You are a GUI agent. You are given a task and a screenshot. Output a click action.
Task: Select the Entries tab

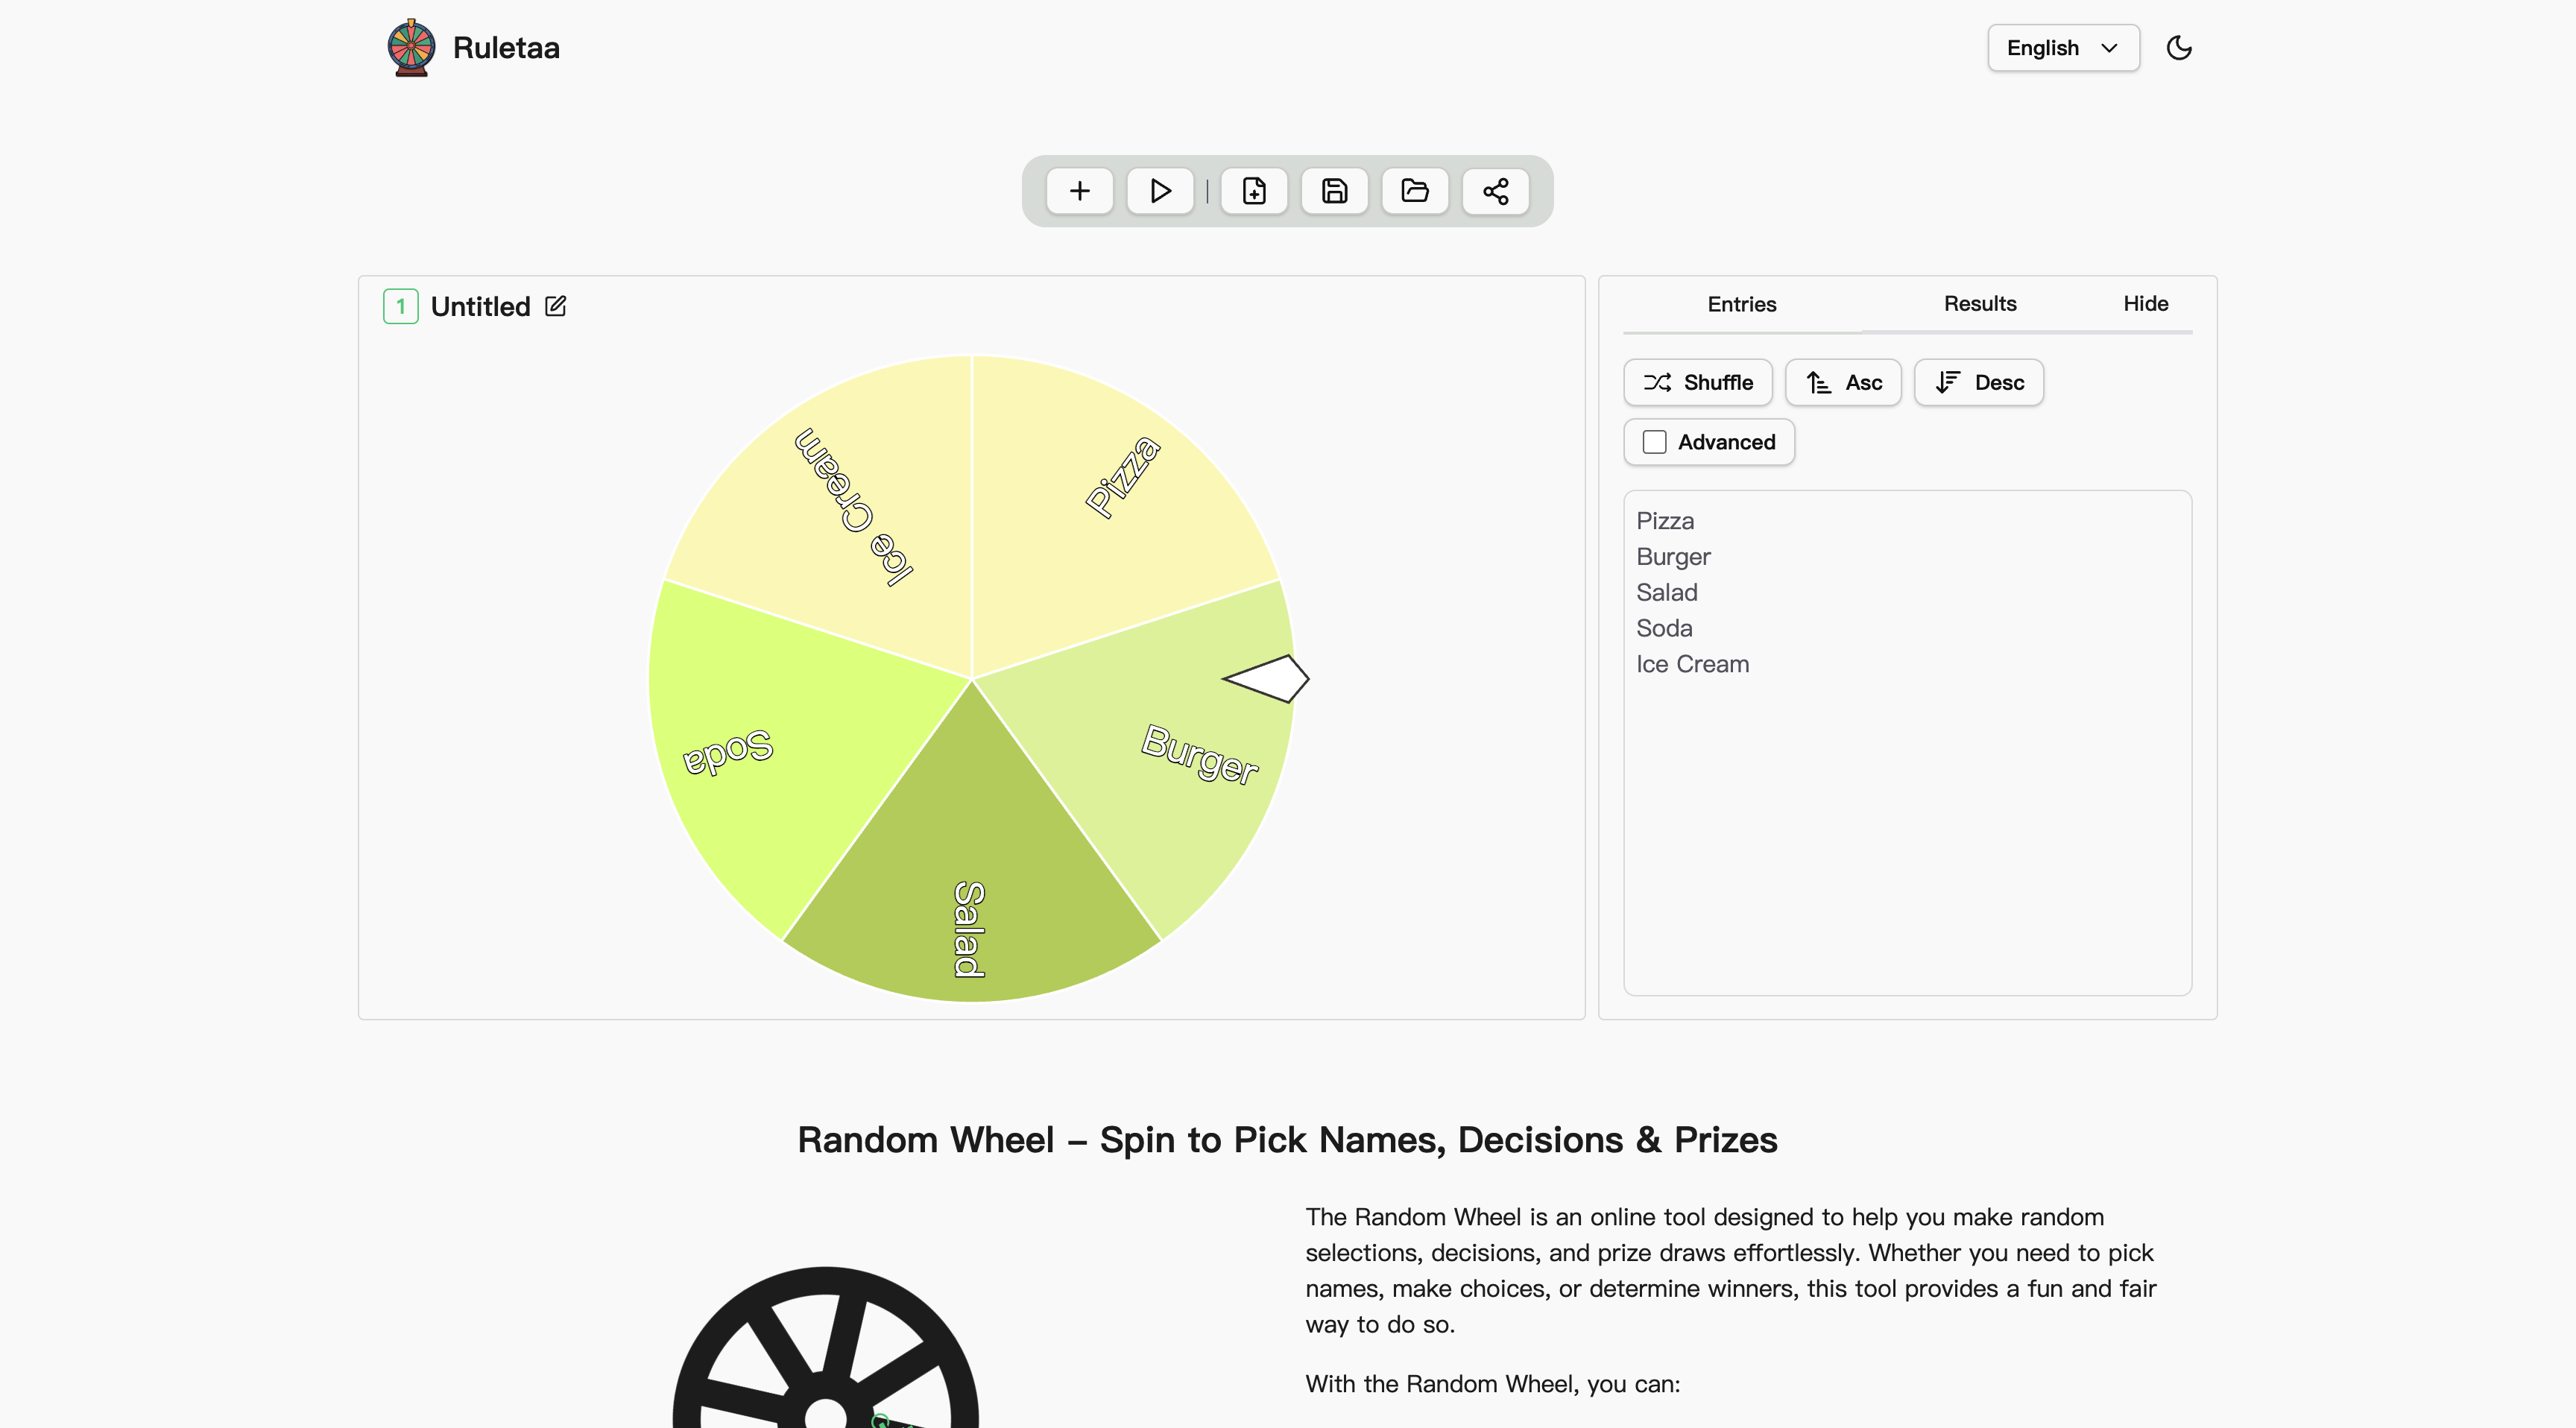tap(1741, 304)
